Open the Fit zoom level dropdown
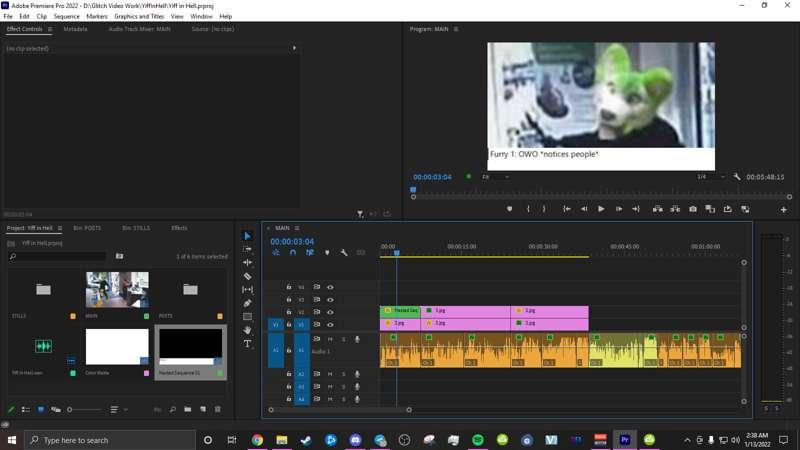 495,177
